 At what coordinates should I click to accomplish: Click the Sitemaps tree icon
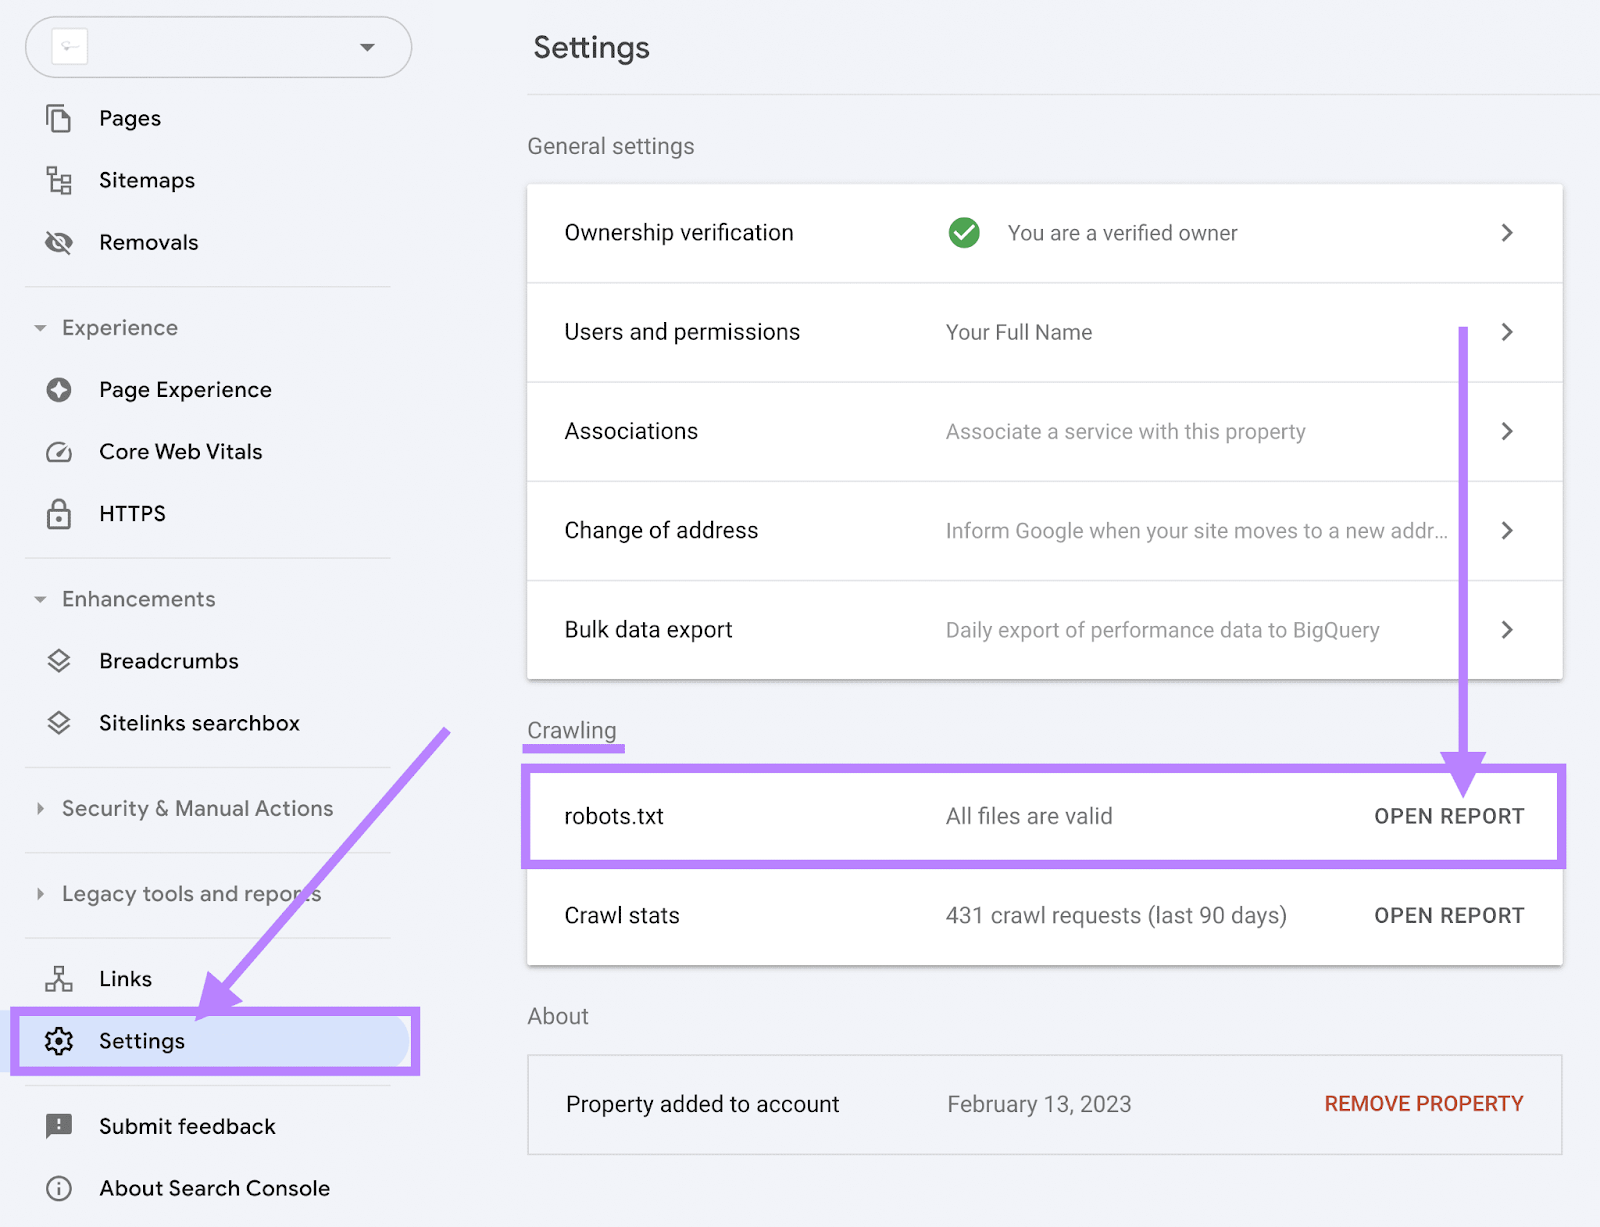click(59, 180)
